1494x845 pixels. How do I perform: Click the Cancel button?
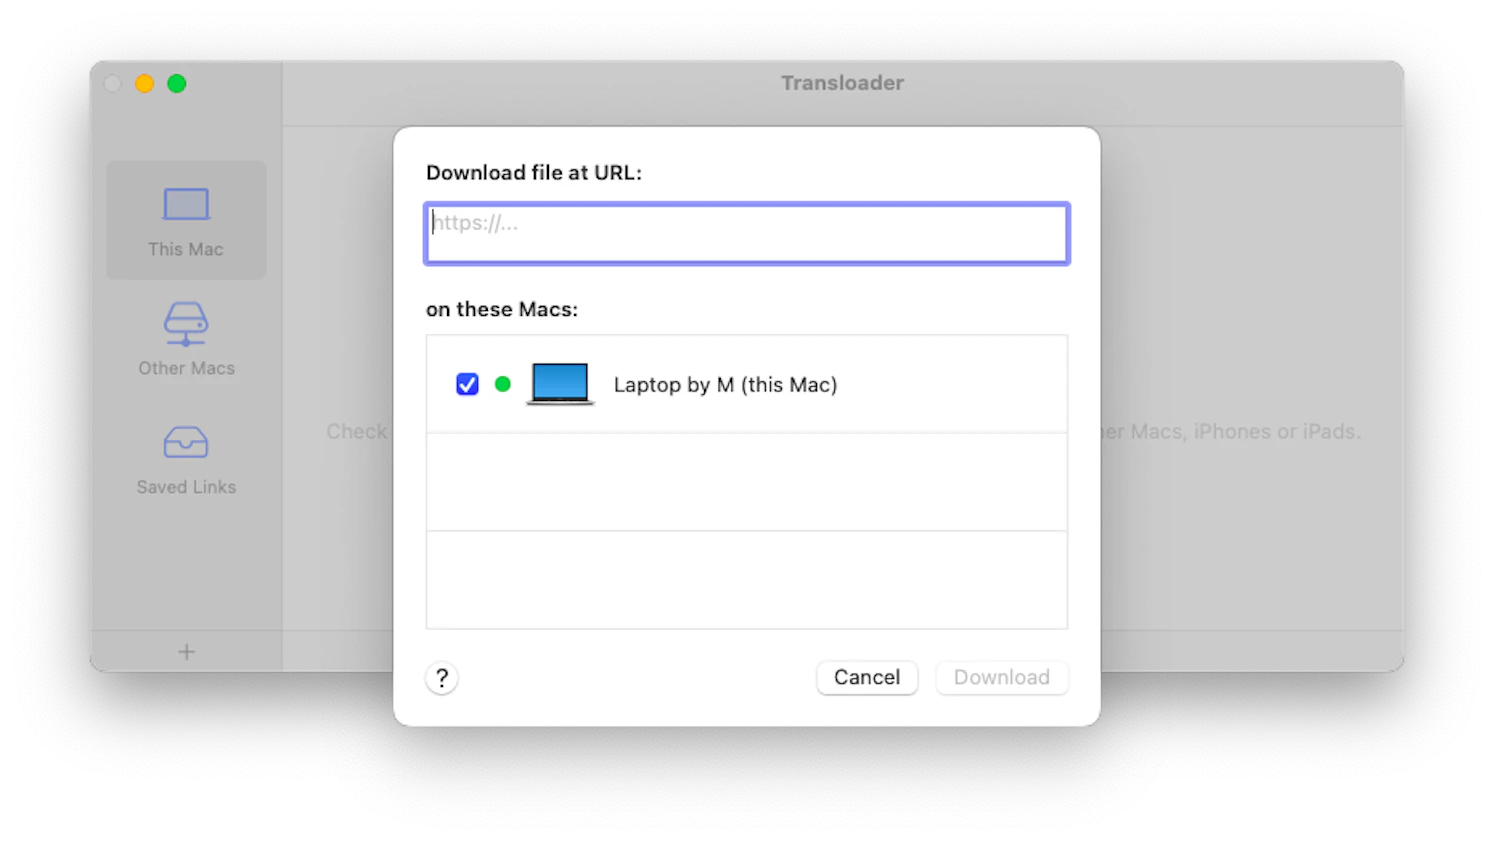866,677
